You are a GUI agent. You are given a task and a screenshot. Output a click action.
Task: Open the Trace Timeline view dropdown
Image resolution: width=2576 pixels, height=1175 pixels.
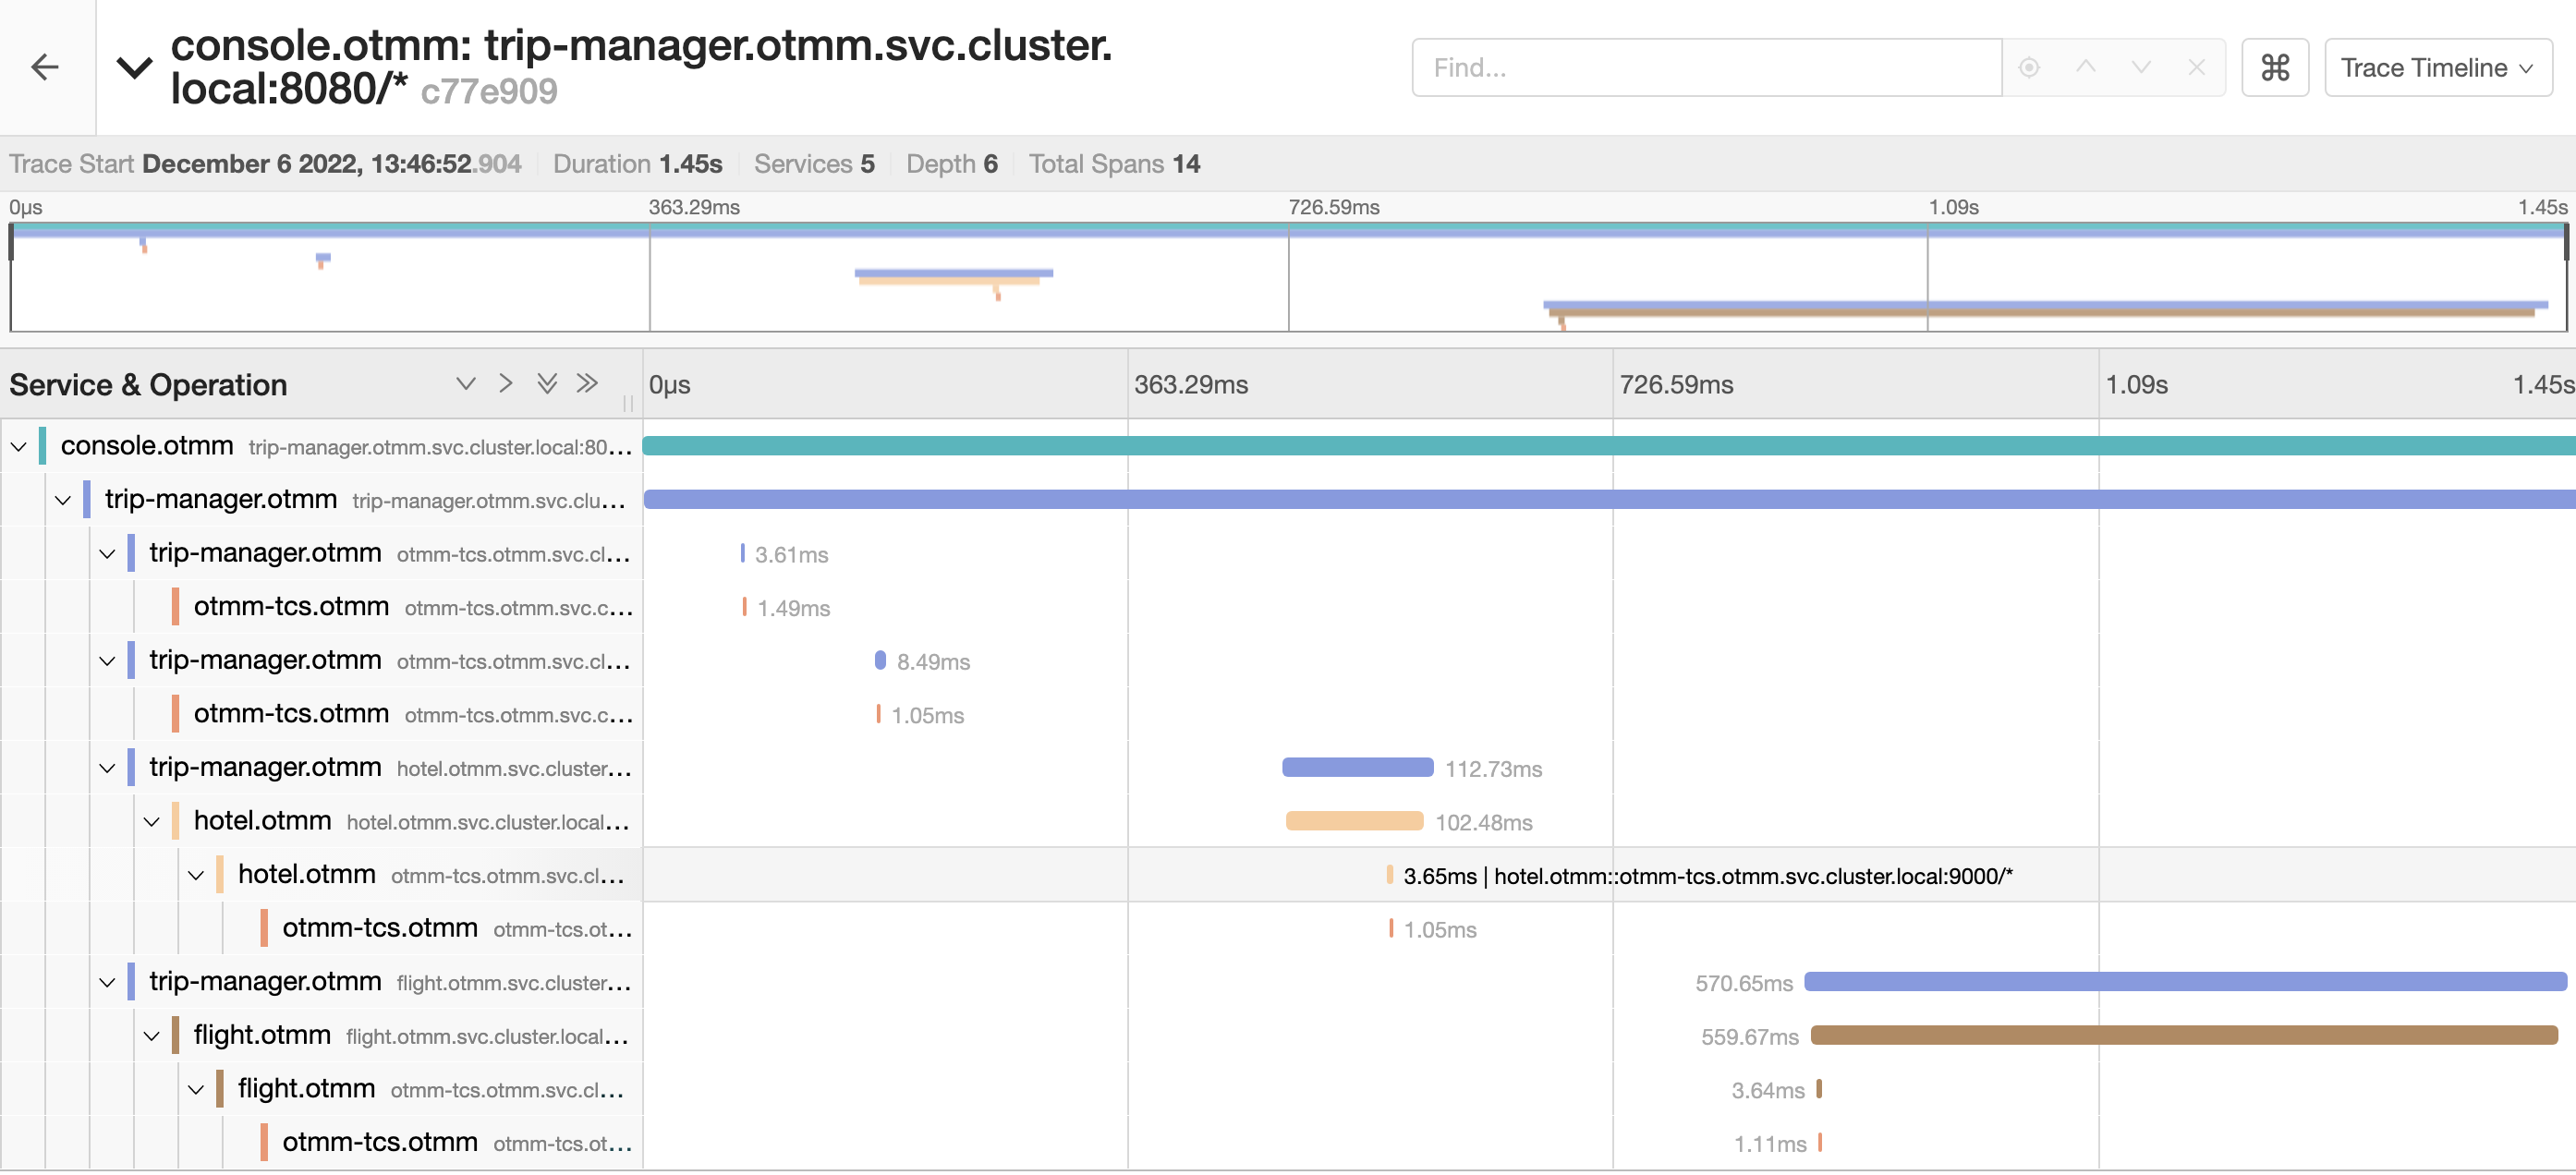point(2437,67)
